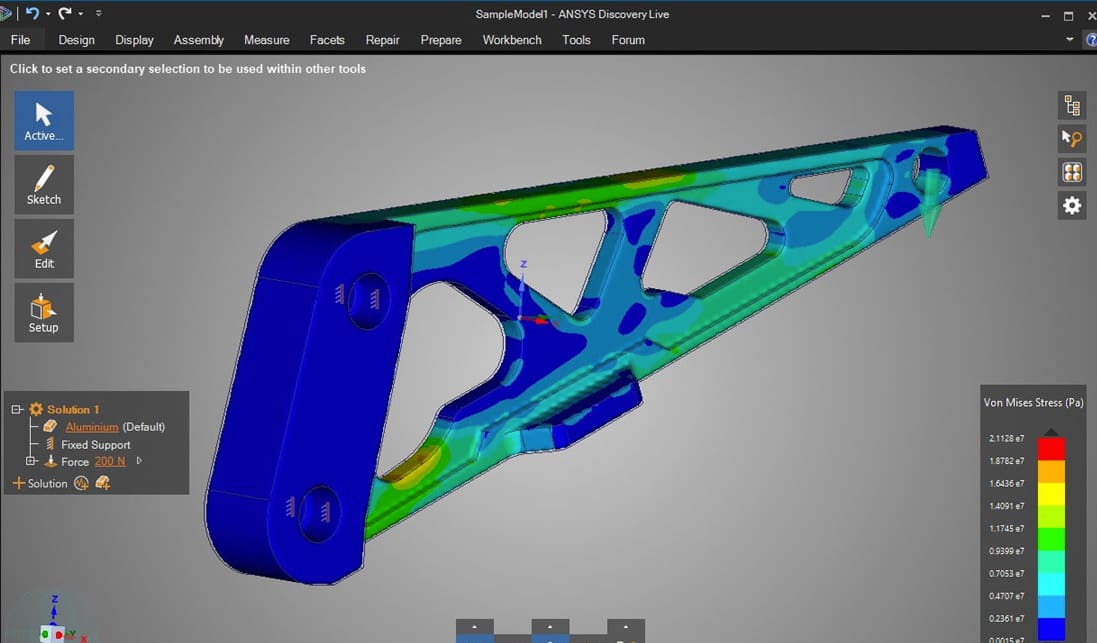The height and width of the screenshot is (643, 1097).
Task: Select Fixed Support in the tree
Action: point(95,444)
